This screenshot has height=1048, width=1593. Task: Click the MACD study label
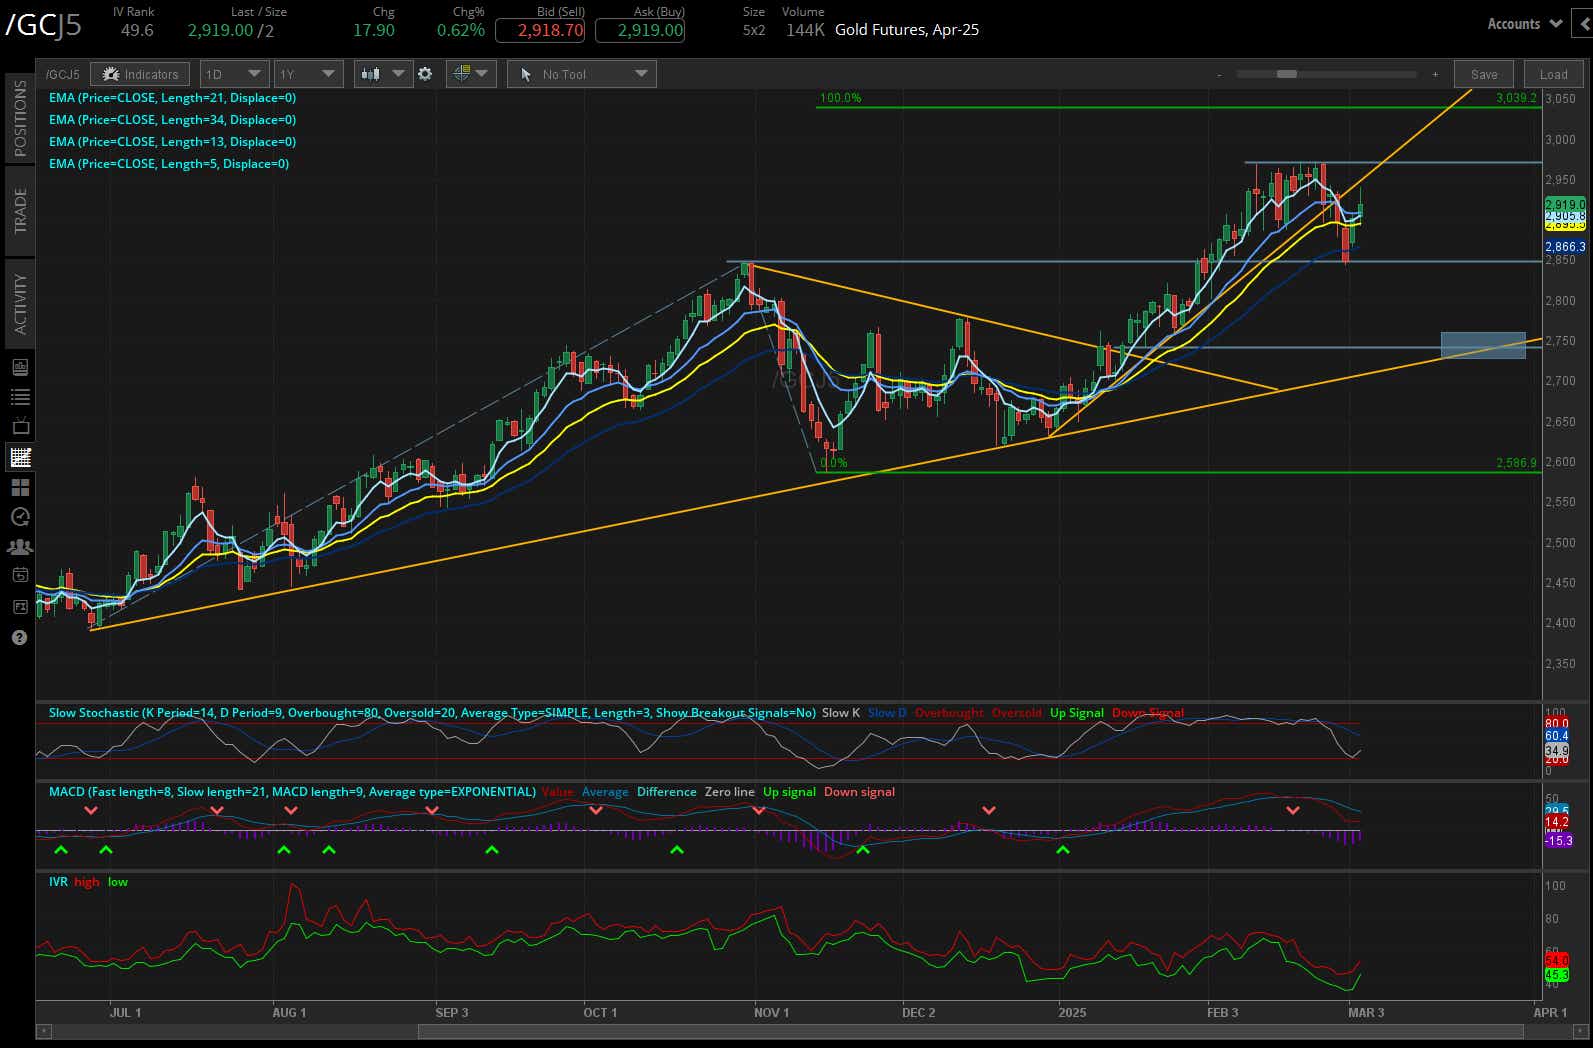tap(292, 792)
